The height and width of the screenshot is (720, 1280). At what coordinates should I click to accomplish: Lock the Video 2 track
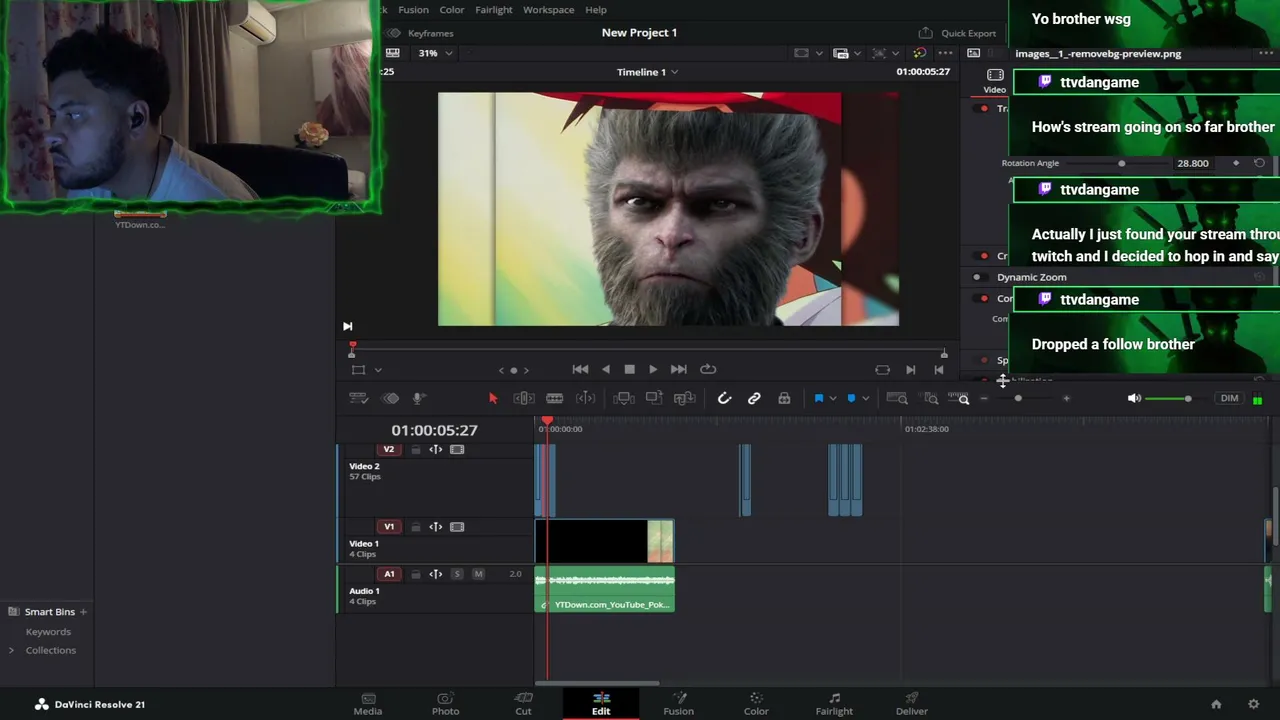click(x=415, y=450)
